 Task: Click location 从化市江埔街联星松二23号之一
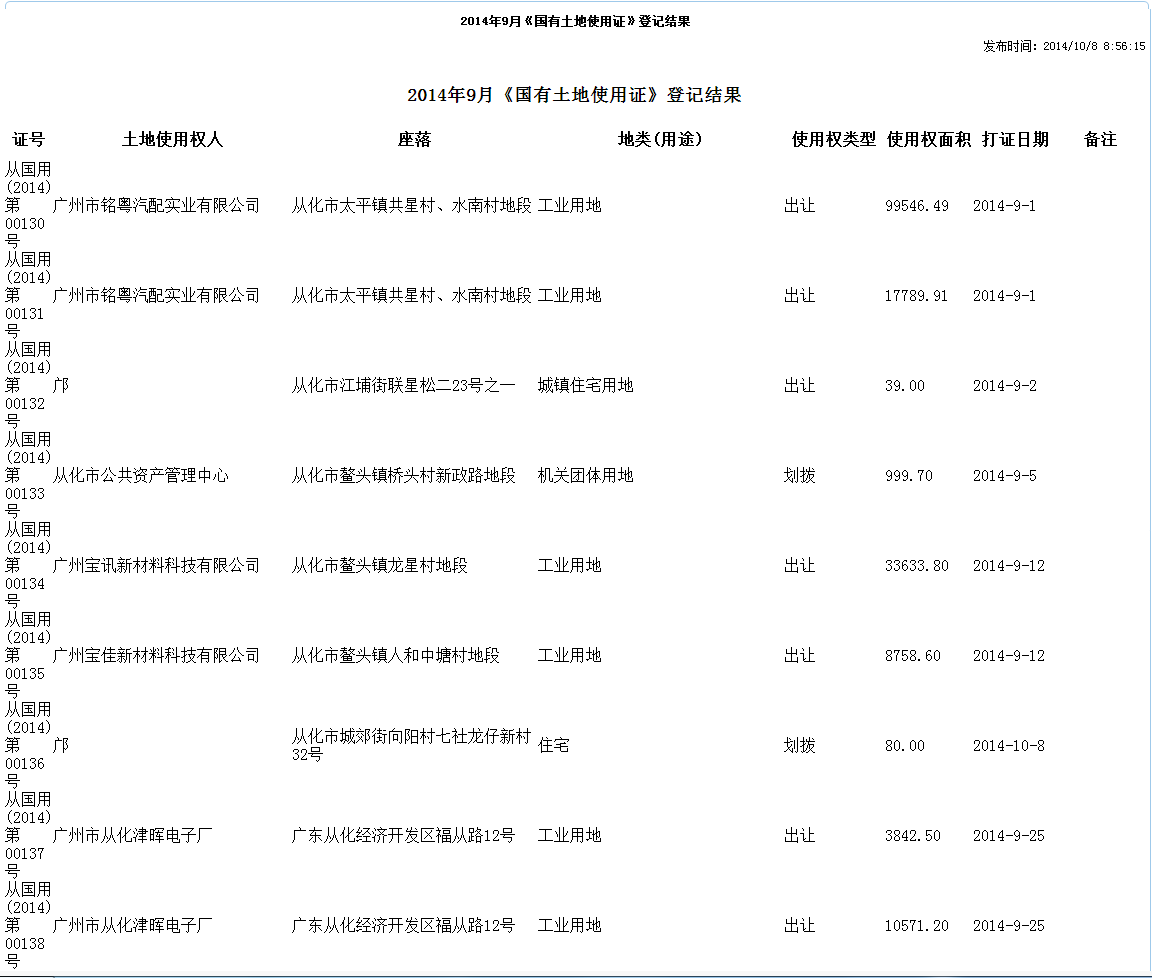pyautogui.click(x=403, y=386)
